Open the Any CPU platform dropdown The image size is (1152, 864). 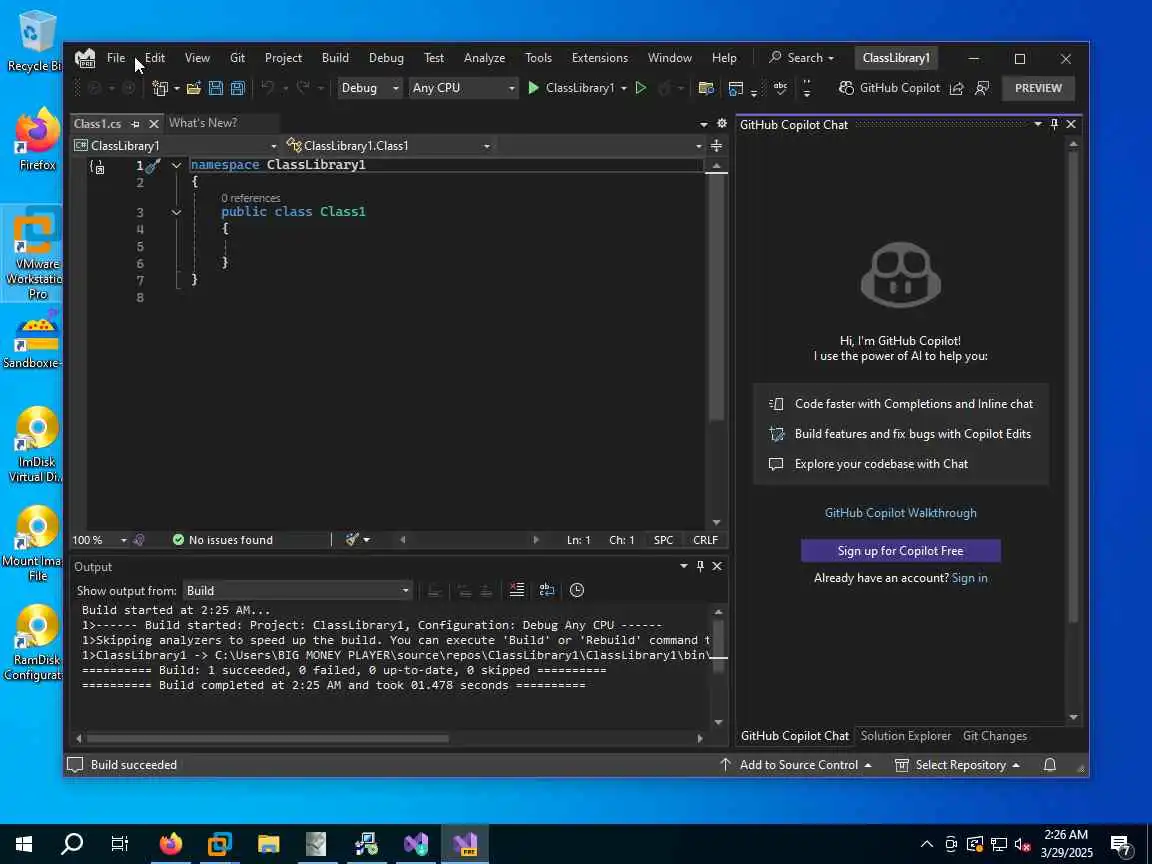[x=463, y=88]
